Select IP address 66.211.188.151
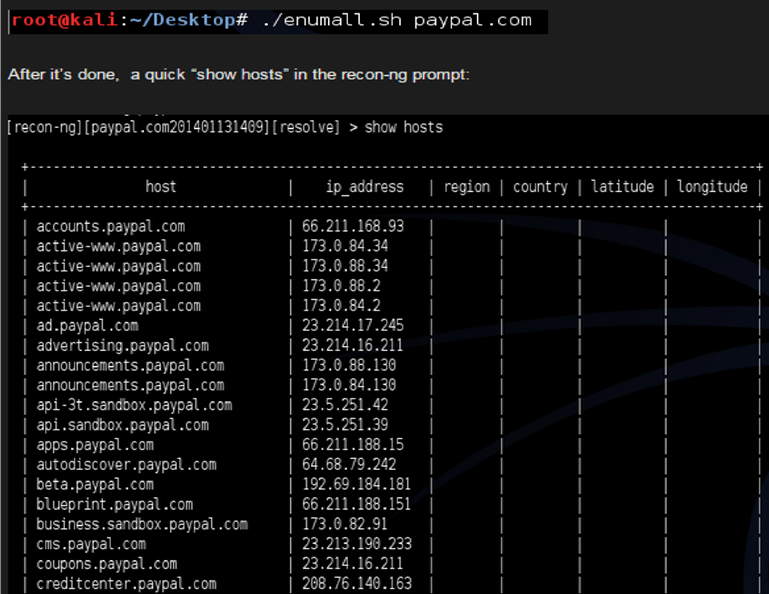Screen dimensions: 769x594 pos(356,504)
